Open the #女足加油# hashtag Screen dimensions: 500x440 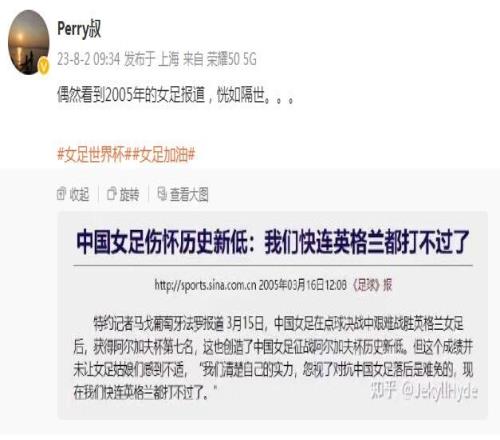click(x=161, y=155)
